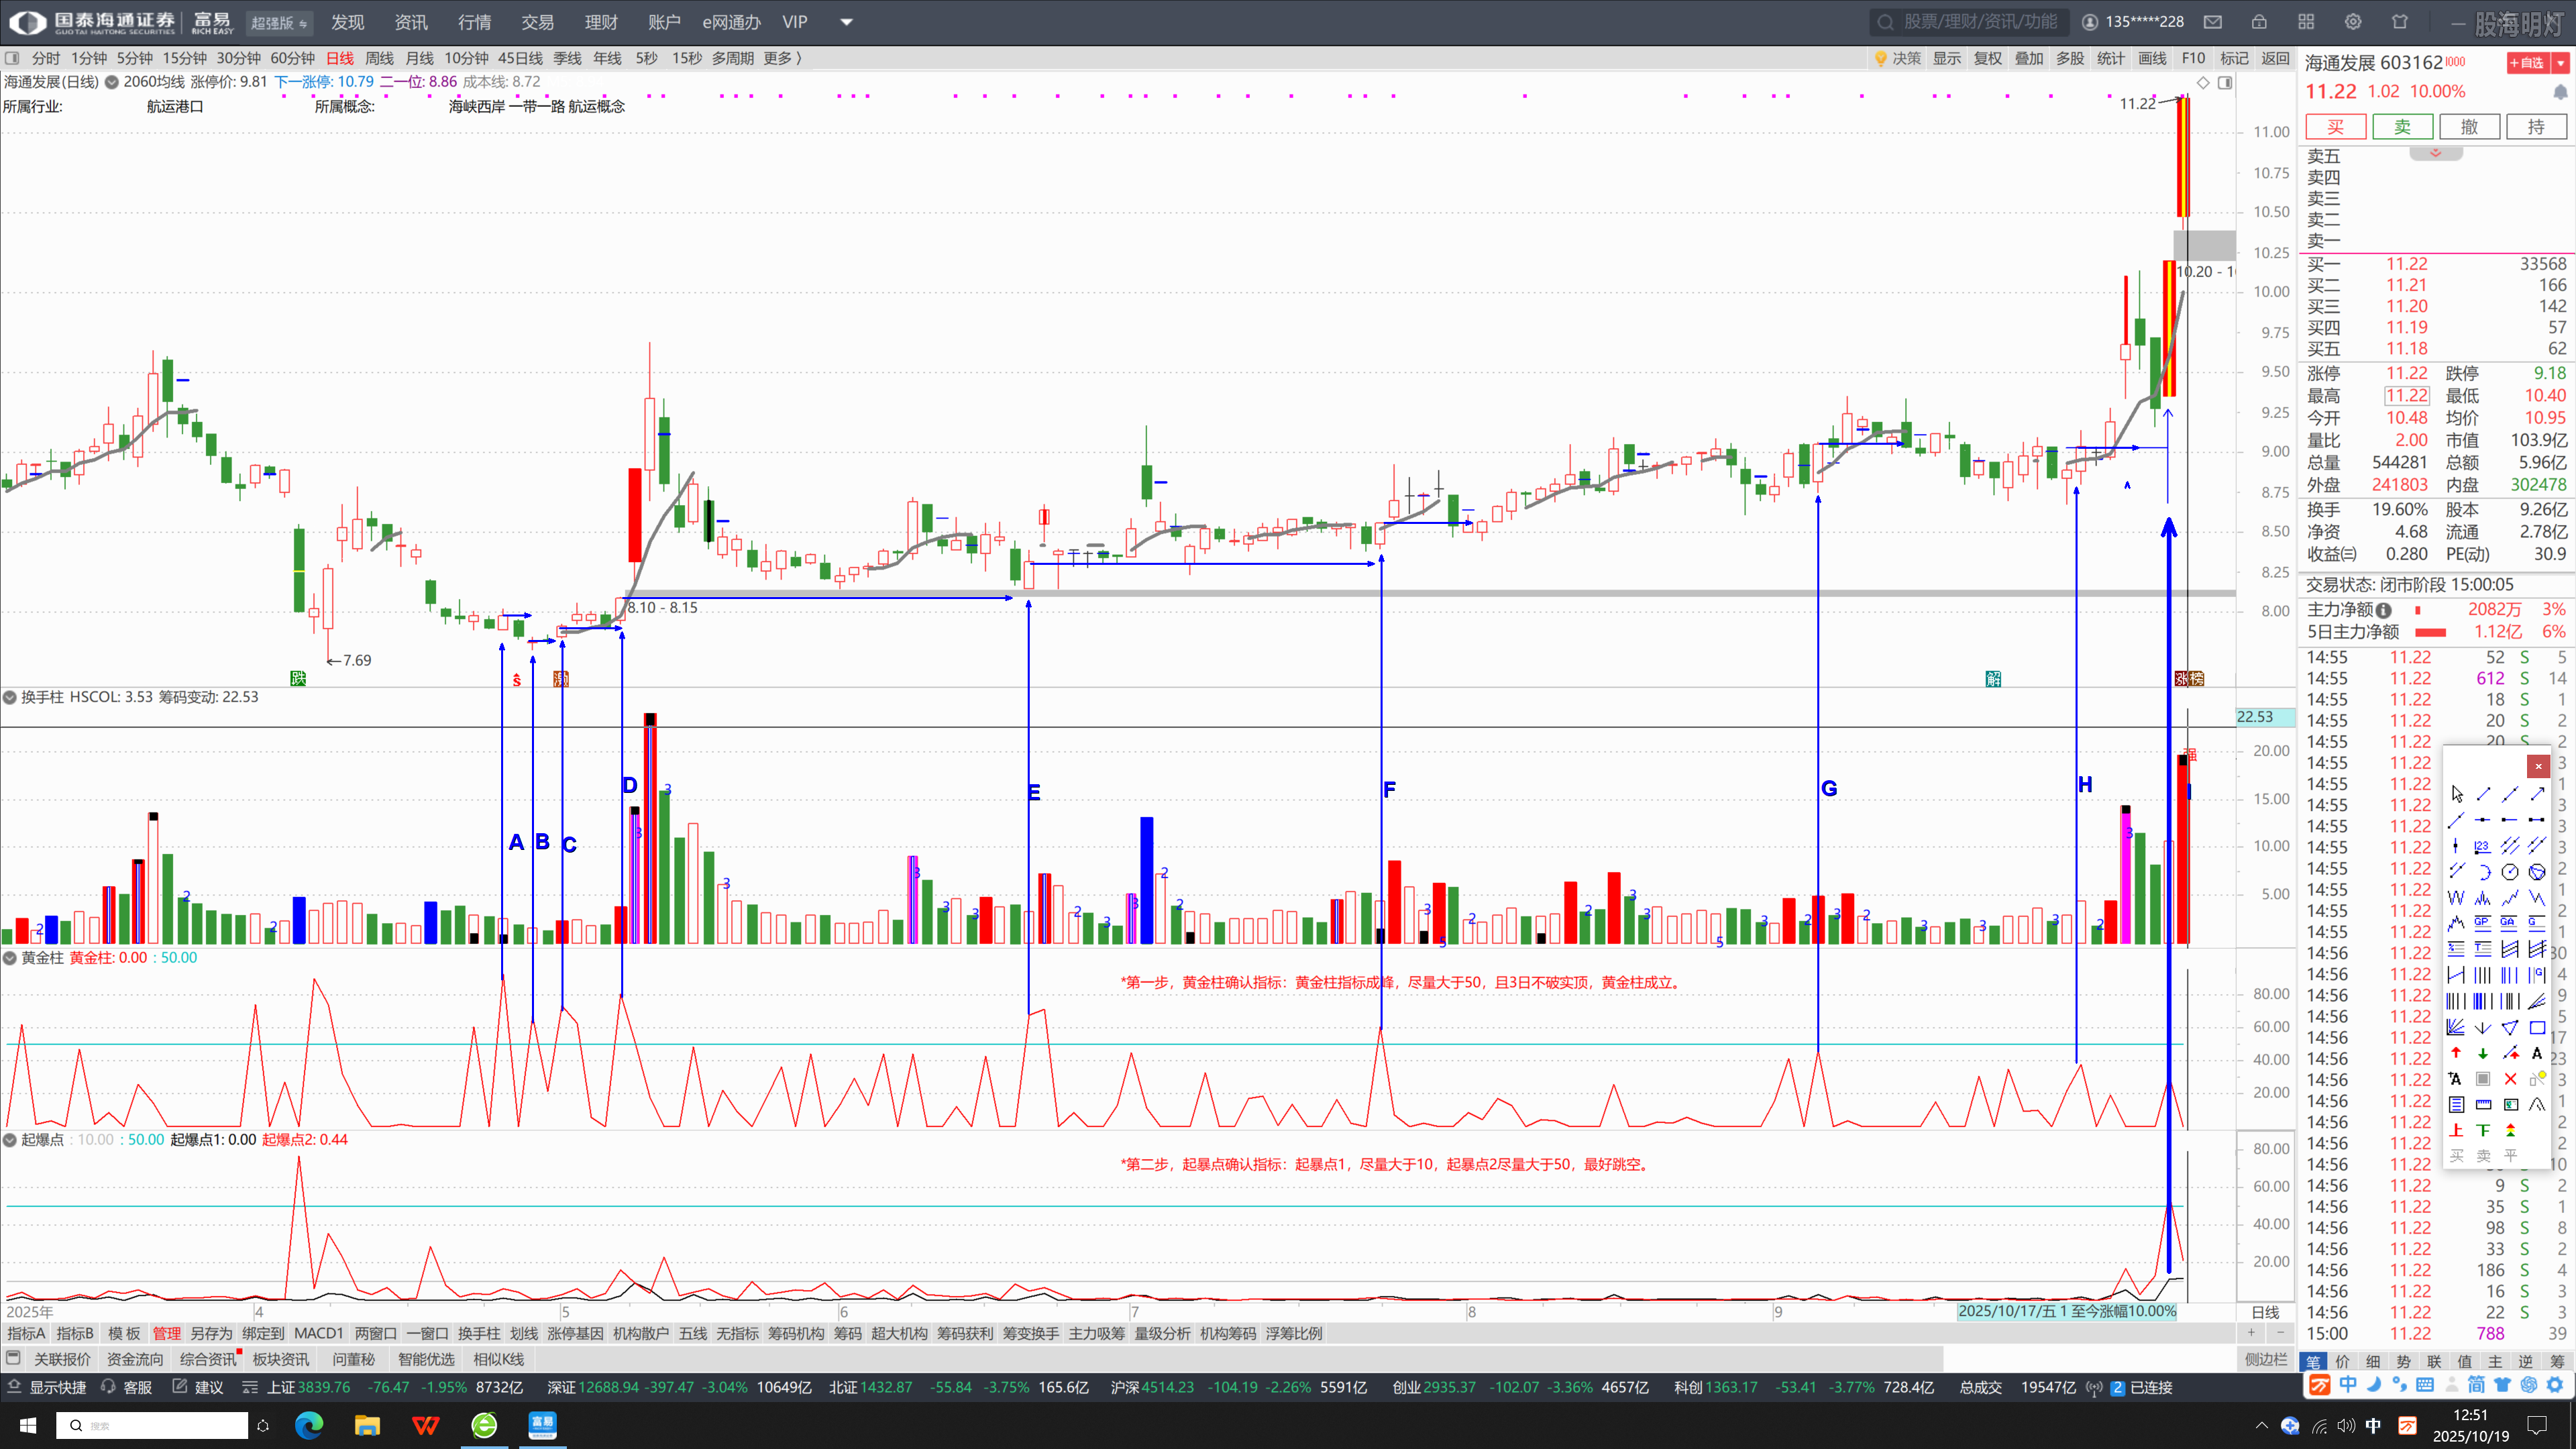
Task: Expand the 更多 period options
Action: point(781,58)
